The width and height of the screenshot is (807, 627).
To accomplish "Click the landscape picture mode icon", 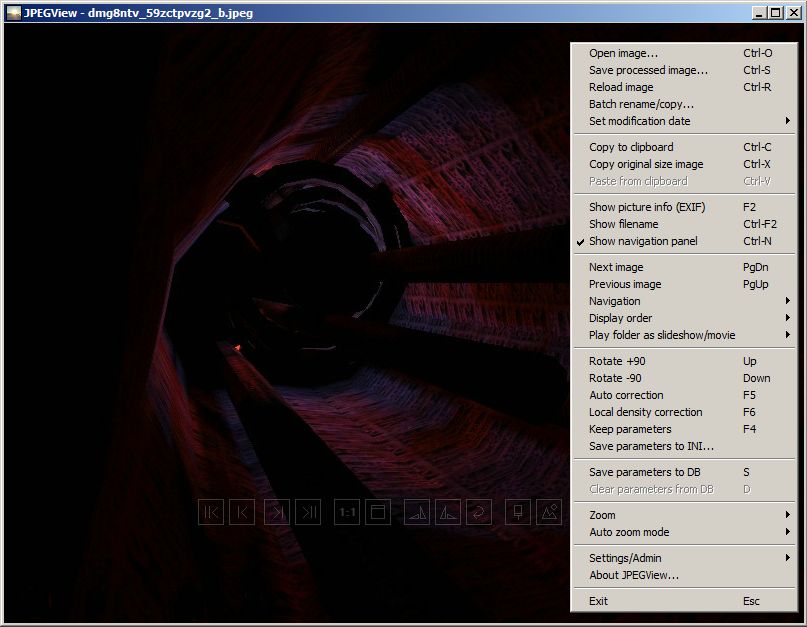I will 548,512.
